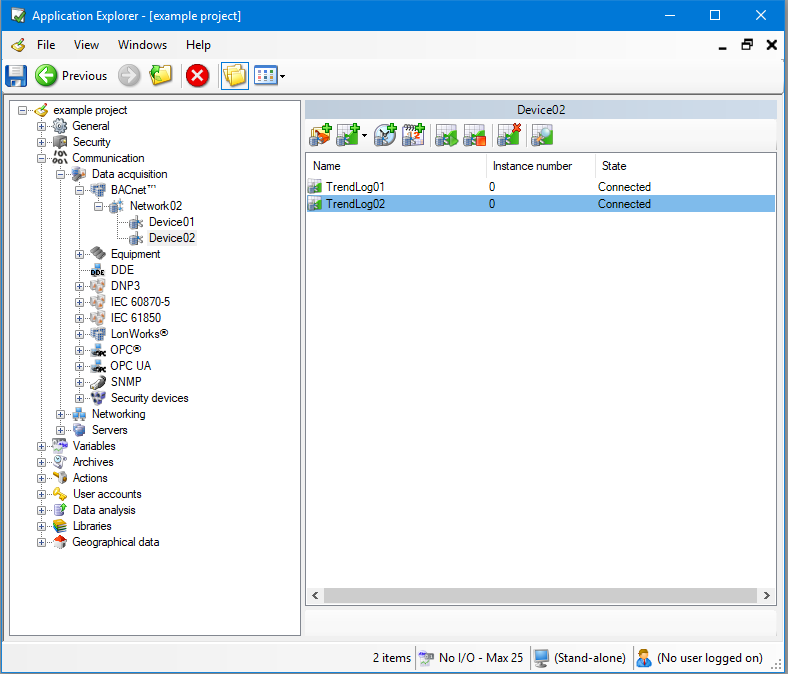Image resolution: width=788 pixels, height=674 pixels.
Task: Open the Windows menu
Action: coord(142,45)
